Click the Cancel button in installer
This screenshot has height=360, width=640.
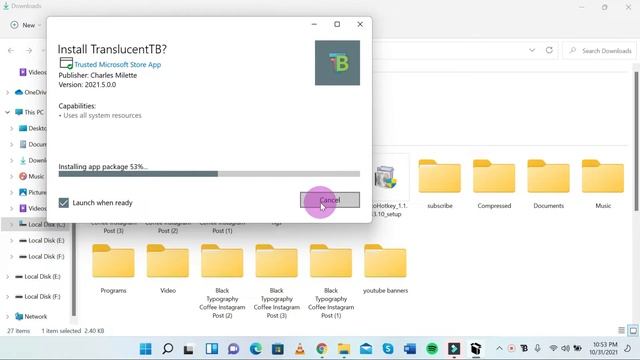[x=330, y=200]
